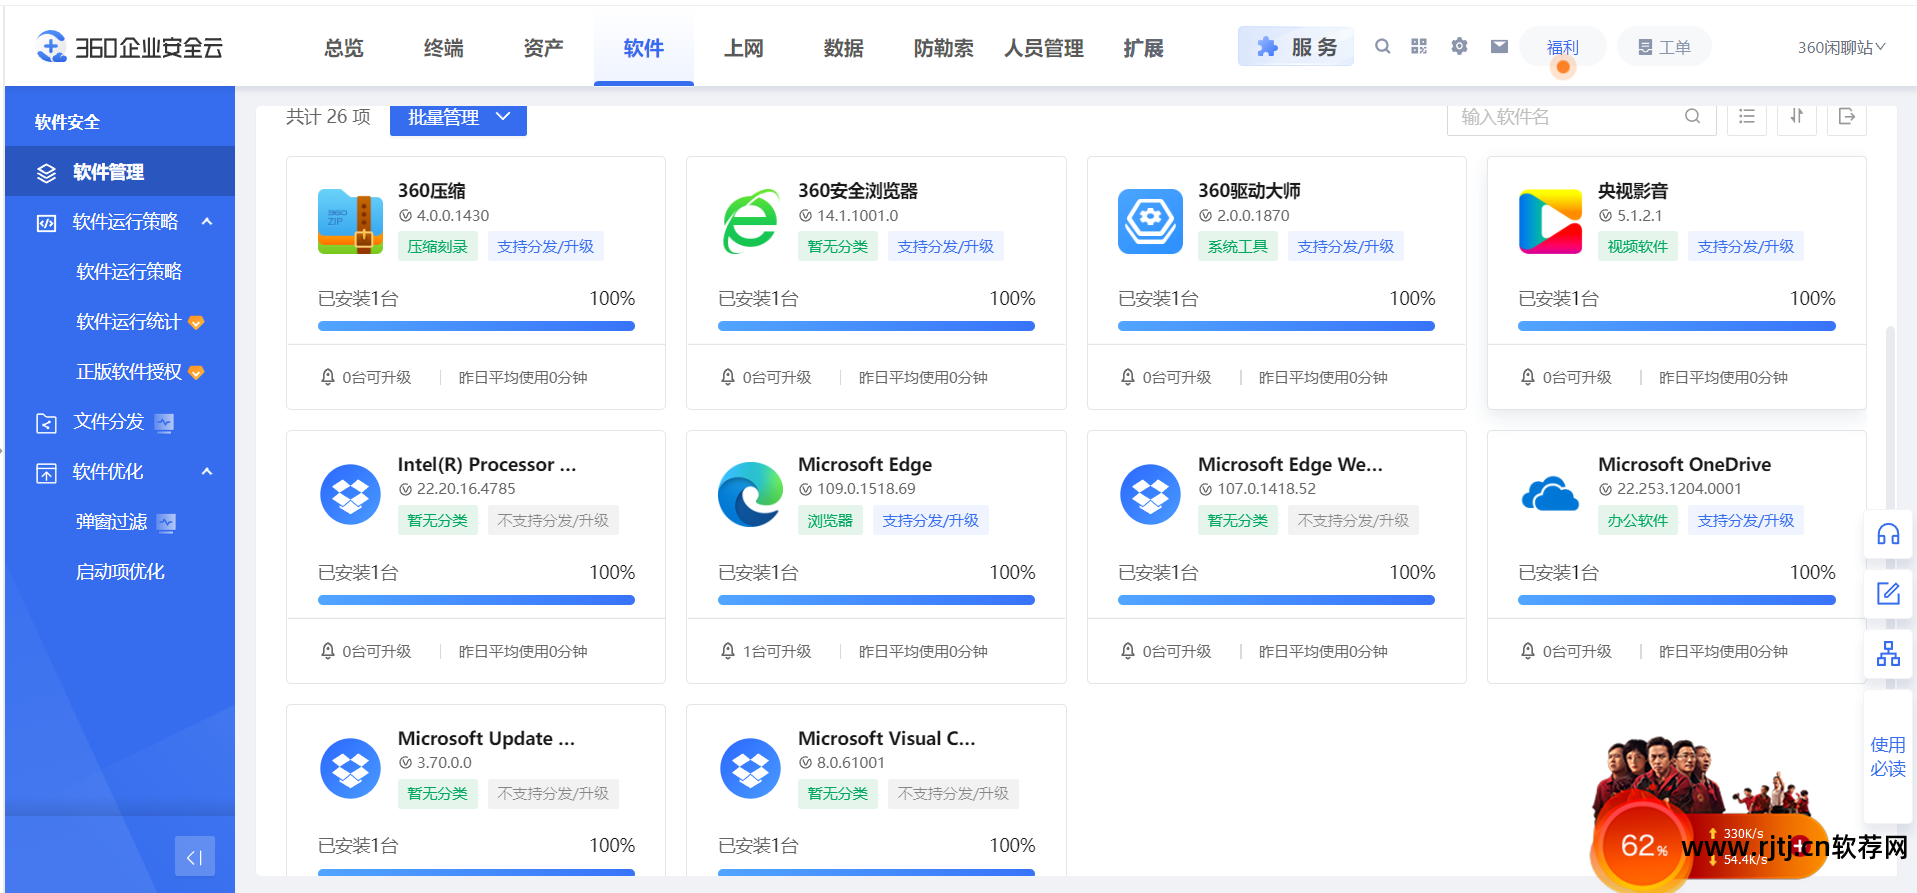
Task: Open the 人员管理 tab
Action: (x=1044, y=48)
